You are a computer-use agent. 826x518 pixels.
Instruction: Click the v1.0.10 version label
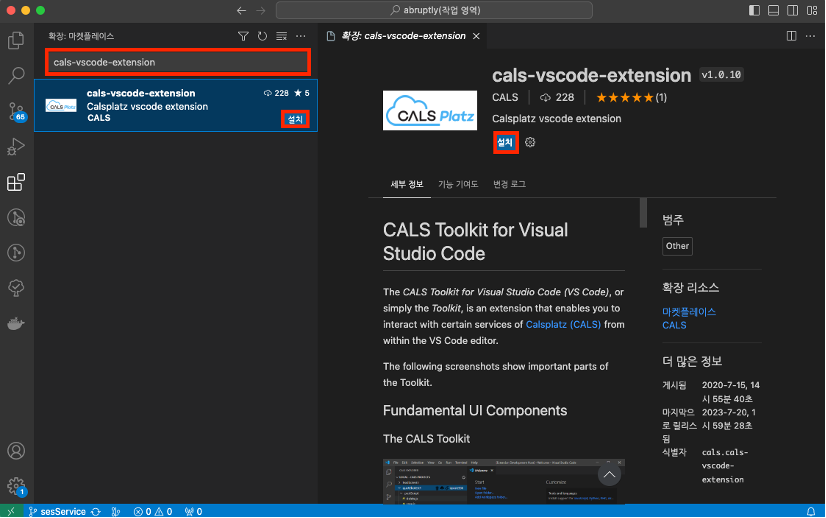pyautogui.click(x=721, y=75)
